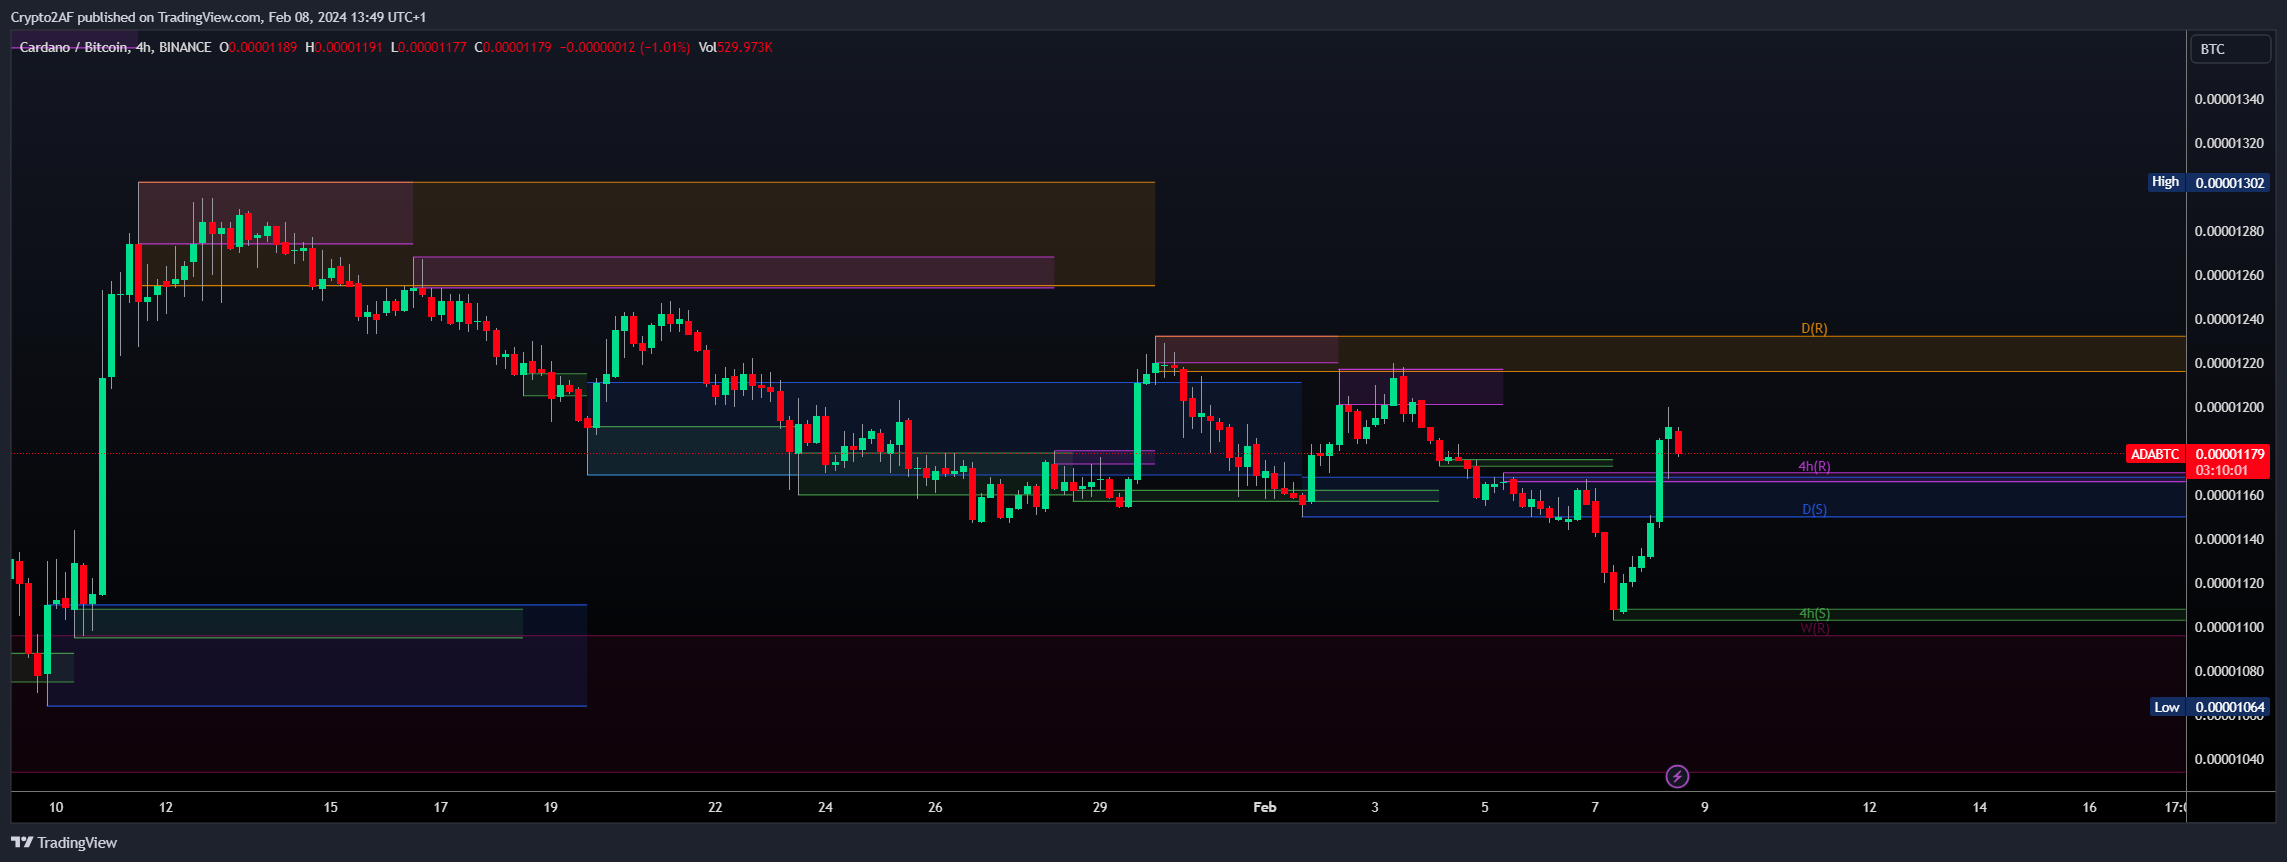Select the orange D(R) zone label
The height and width of the screenshot is (862, 2287).
tap(1814, 328)
